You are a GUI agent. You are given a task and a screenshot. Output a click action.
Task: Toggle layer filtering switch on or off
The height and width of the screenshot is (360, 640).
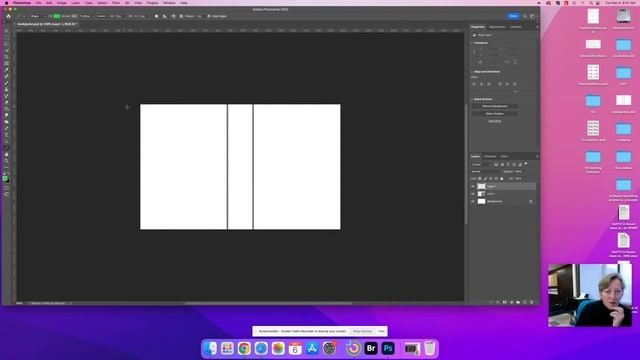(526, 164)
